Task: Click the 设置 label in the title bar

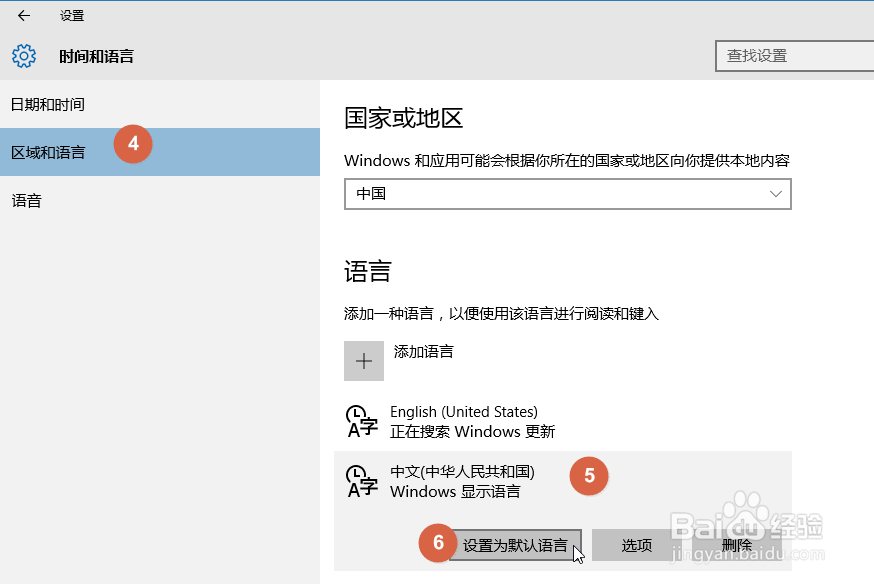Action: 72,15
